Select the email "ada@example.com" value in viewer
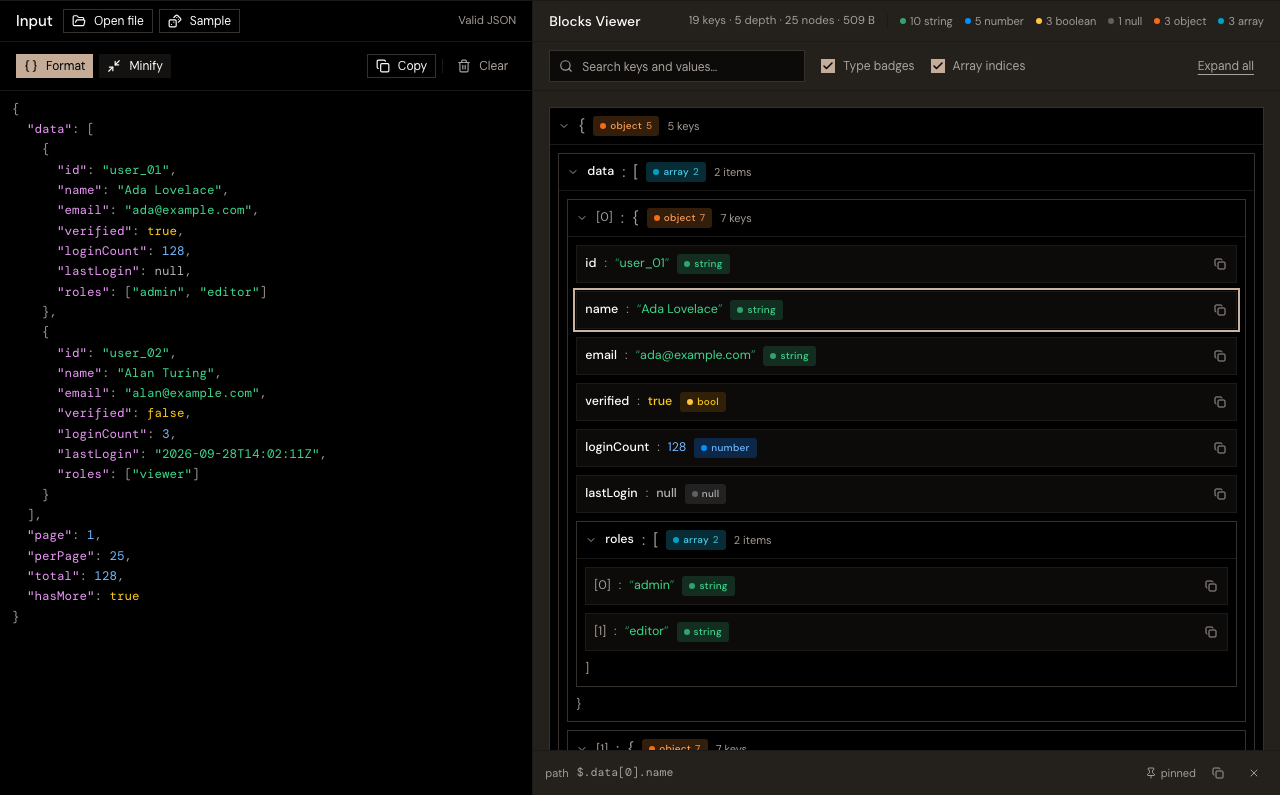1280x795 pixels. tap(695, 355)
